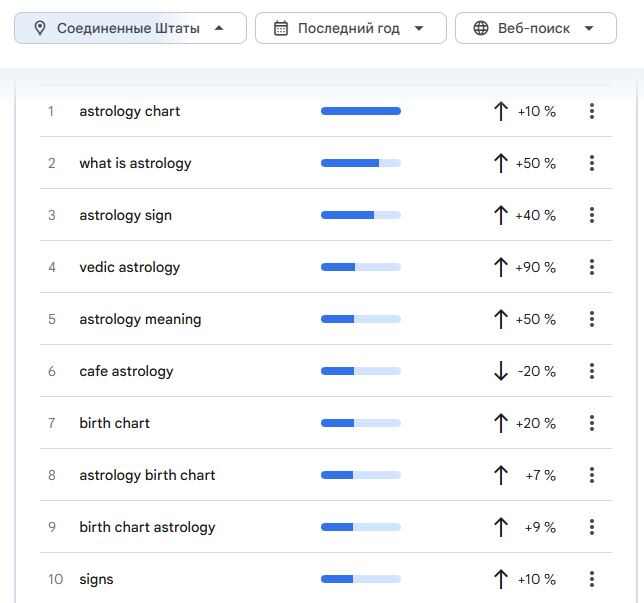
Task: Expand the Последний год time range dropdown
Action: (351, 28)
